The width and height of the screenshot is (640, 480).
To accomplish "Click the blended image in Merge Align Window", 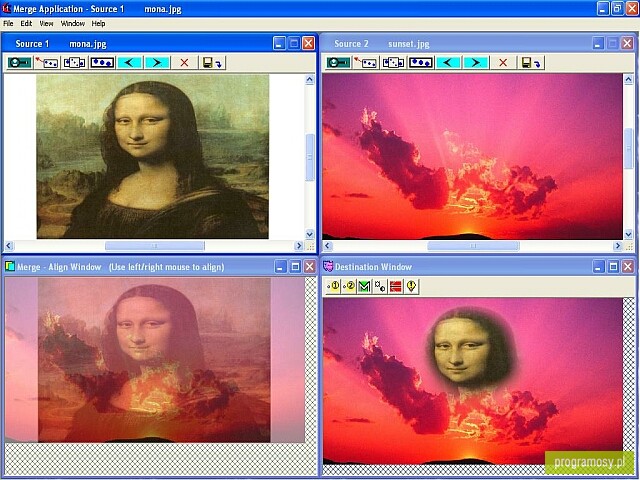I will tap(154, 360).
